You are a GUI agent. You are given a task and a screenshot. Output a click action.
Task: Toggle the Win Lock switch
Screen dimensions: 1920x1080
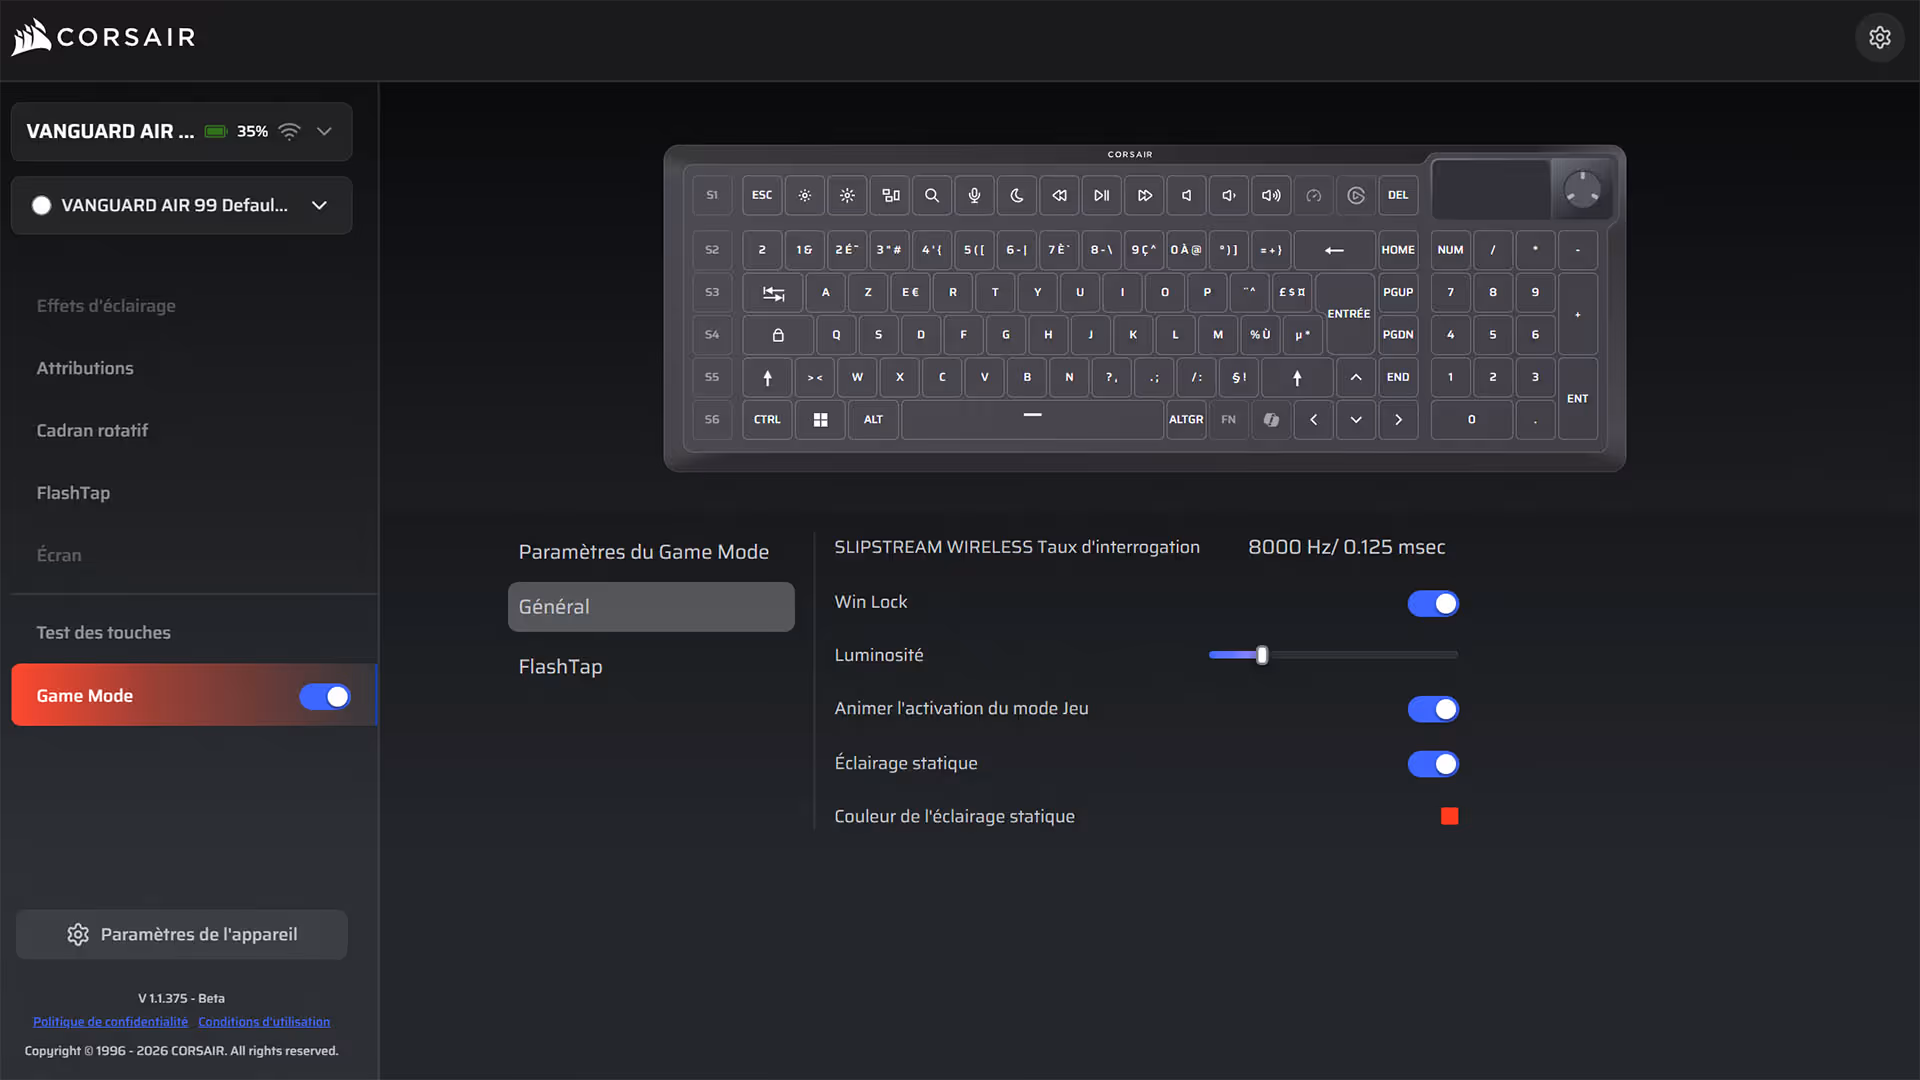(1433, 603)
